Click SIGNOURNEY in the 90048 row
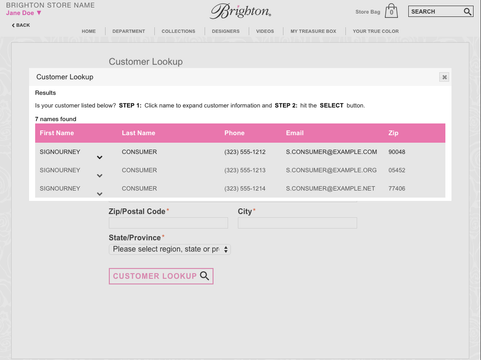This screenshot has width=481, height=360. pos(60,152)
